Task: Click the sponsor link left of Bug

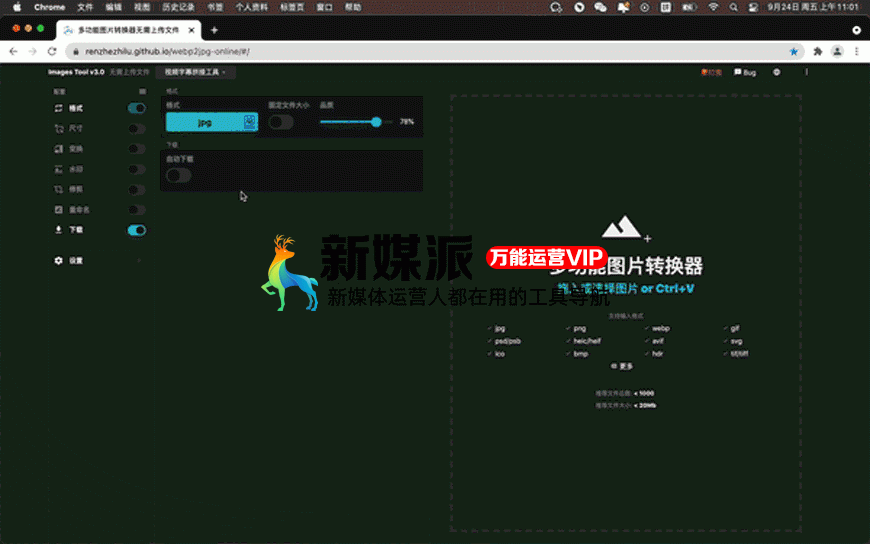Action: tap(711, 72)
